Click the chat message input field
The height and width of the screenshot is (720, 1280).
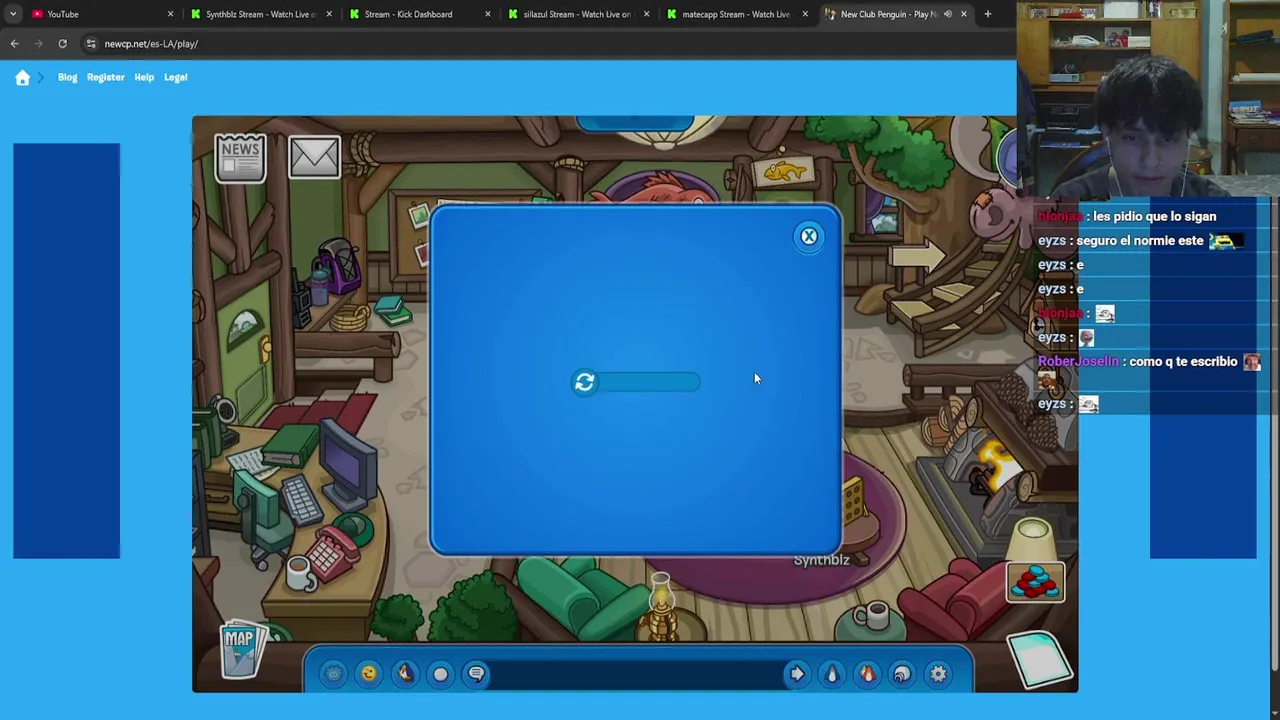(x=636, y=674)
